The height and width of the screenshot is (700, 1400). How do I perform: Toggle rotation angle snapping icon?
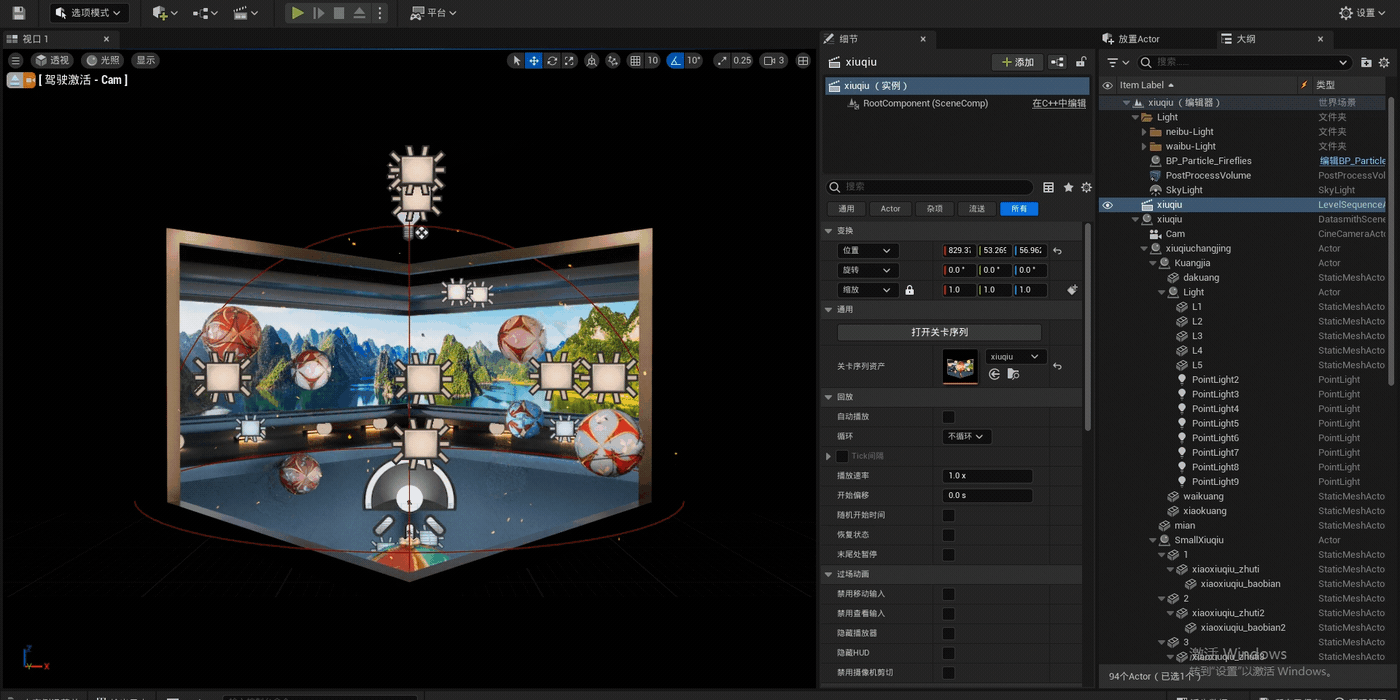tap(675, 61)
